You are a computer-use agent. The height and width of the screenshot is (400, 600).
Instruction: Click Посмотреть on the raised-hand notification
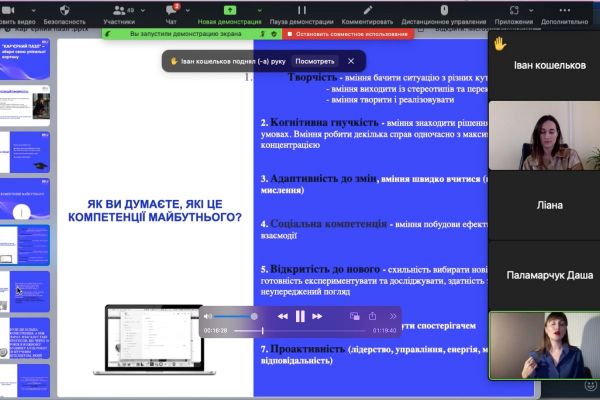point(314,61)
